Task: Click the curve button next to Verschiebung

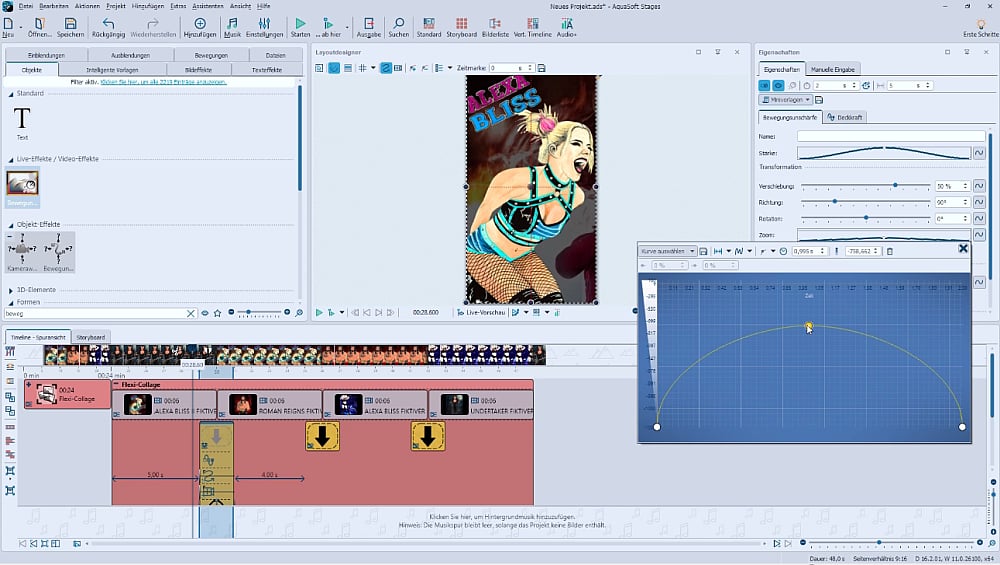Action: pyautogui.click(x=979, y=186)
